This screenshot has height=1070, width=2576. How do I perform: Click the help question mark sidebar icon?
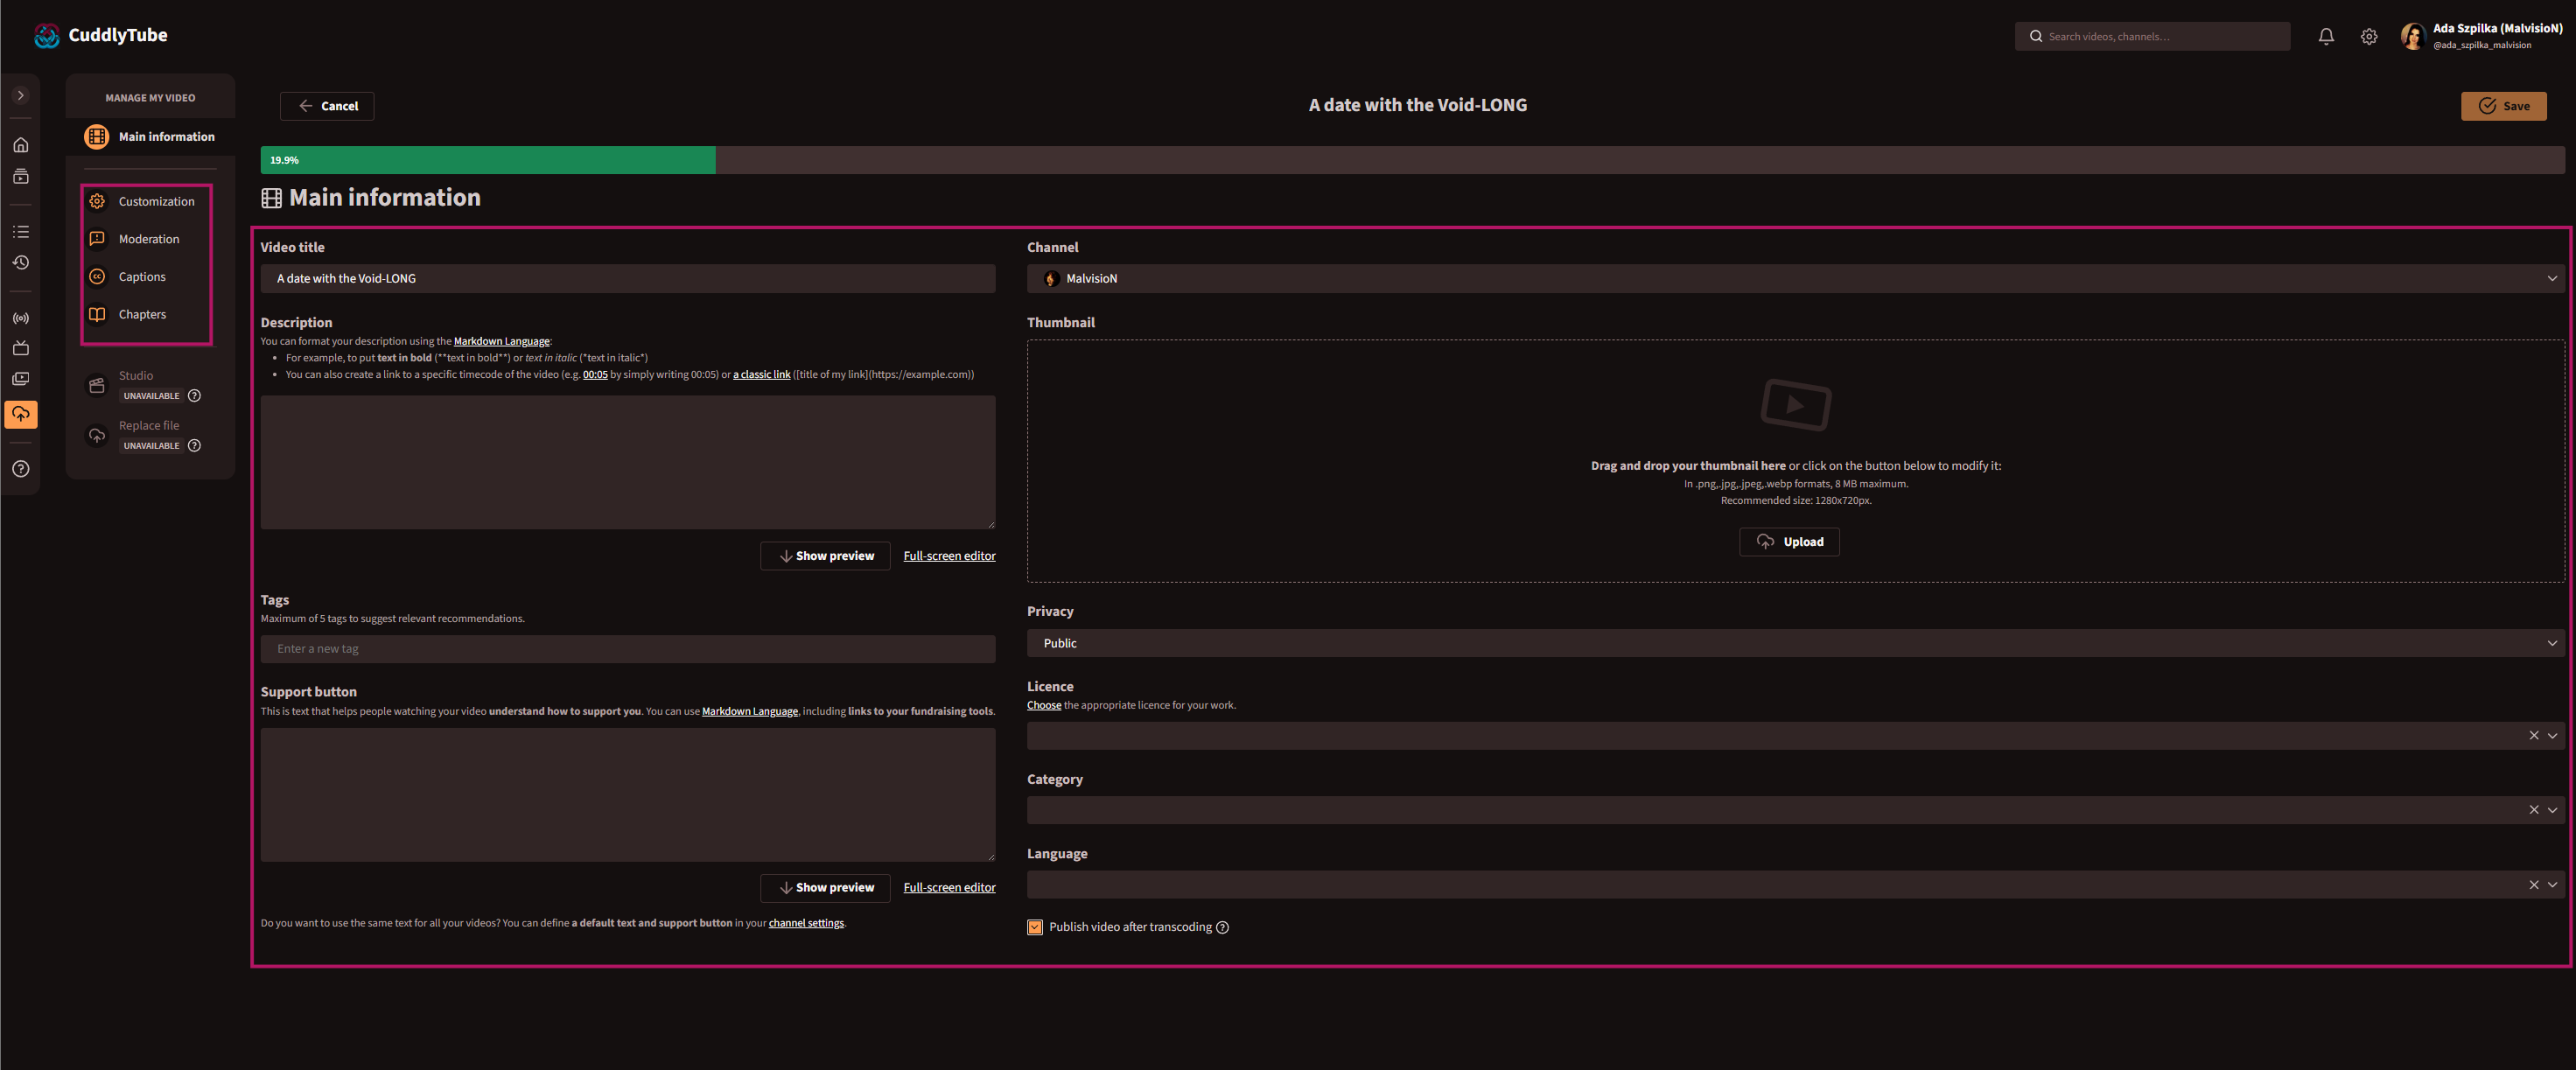21,469
